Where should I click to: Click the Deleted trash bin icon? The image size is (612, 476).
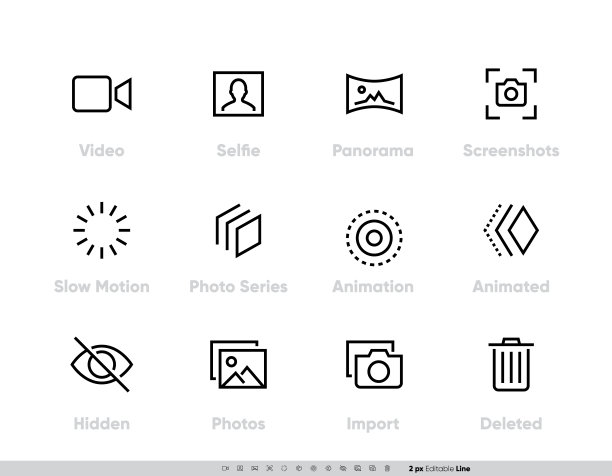point(511,366)
